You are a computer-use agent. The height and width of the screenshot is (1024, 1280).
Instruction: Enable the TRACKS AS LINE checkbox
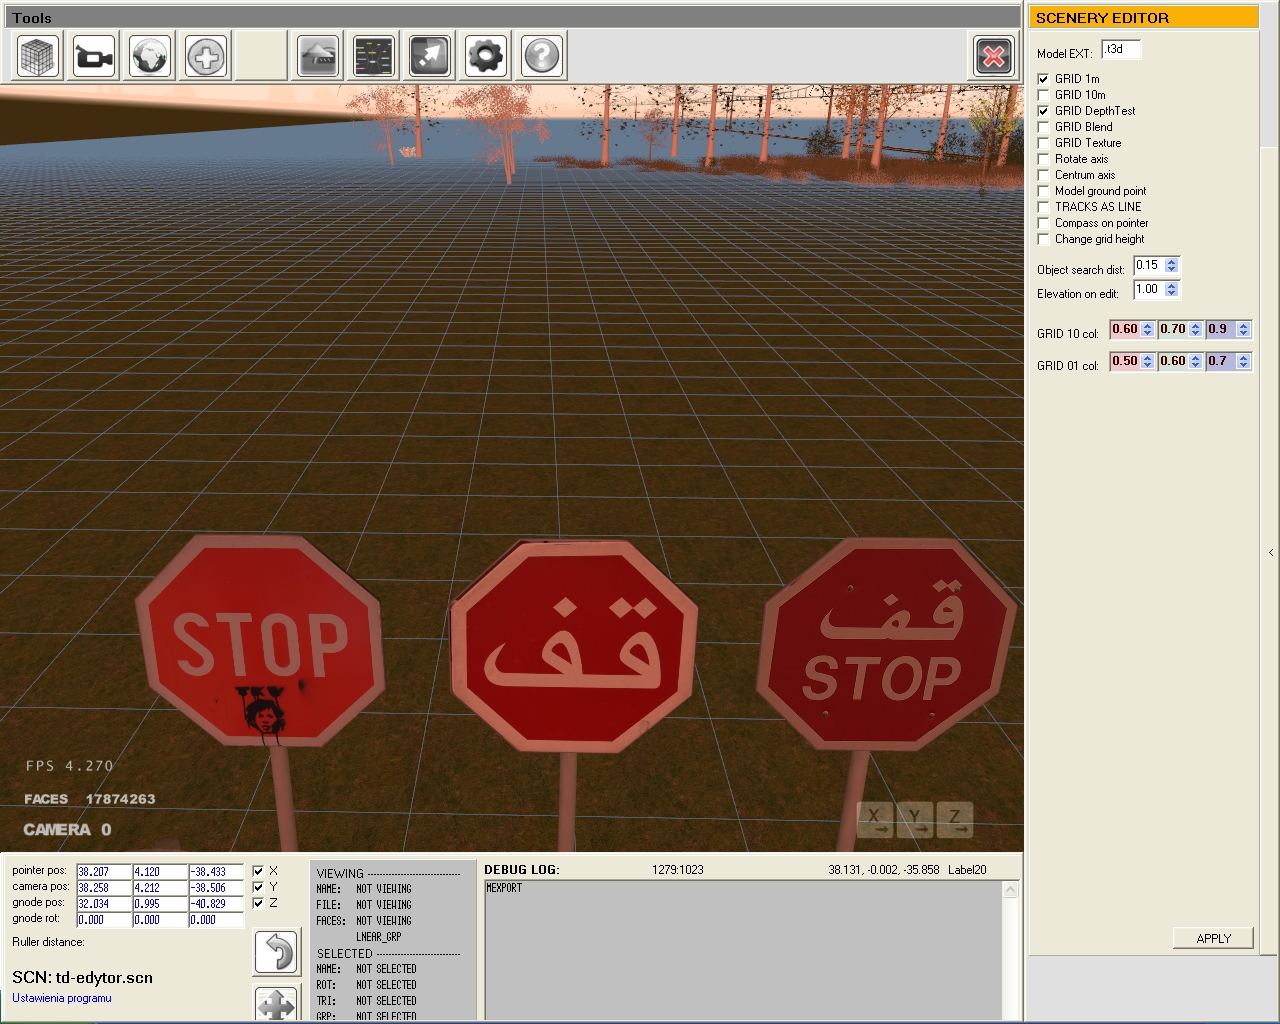click(1044, 207)
